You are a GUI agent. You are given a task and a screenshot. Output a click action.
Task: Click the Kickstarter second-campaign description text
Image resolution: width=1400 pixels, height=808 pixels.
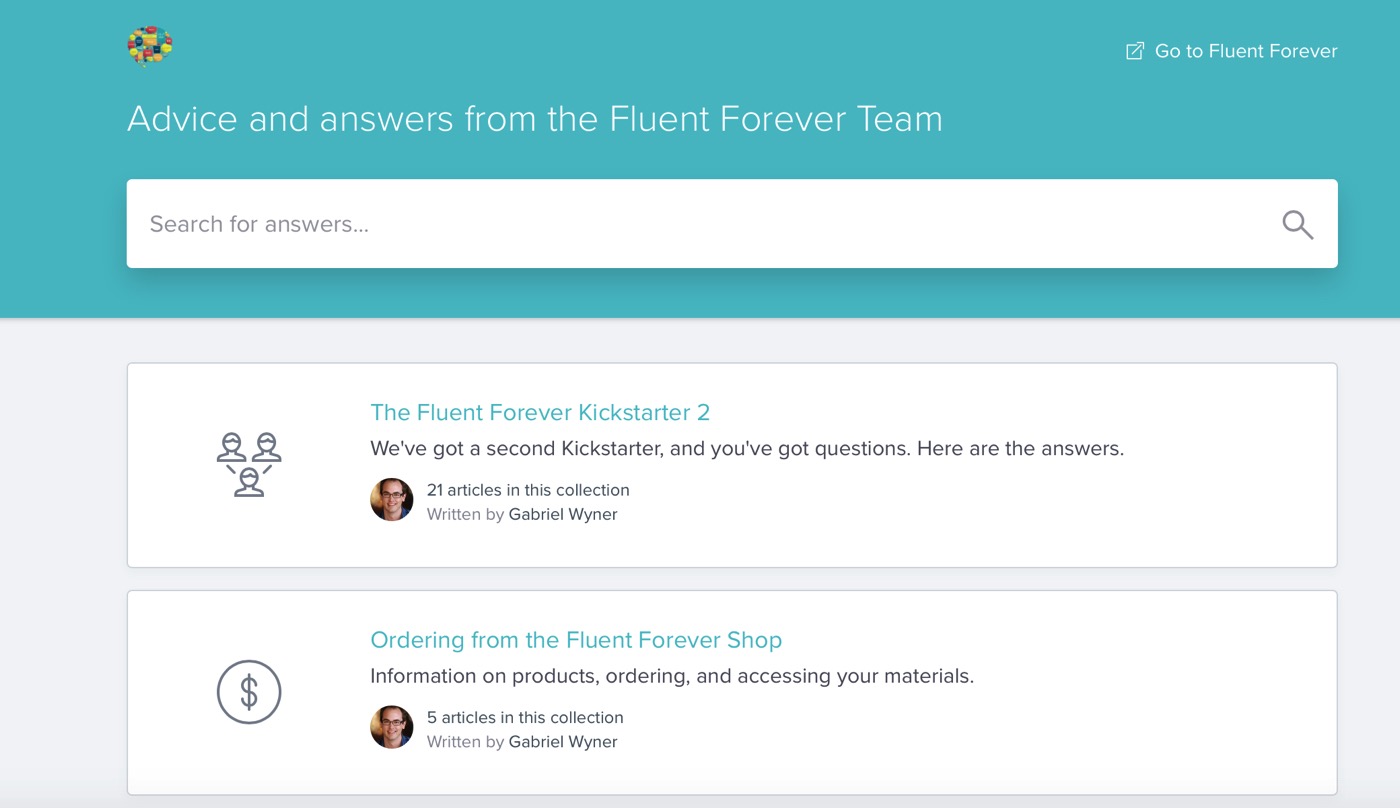pos(748,448)
